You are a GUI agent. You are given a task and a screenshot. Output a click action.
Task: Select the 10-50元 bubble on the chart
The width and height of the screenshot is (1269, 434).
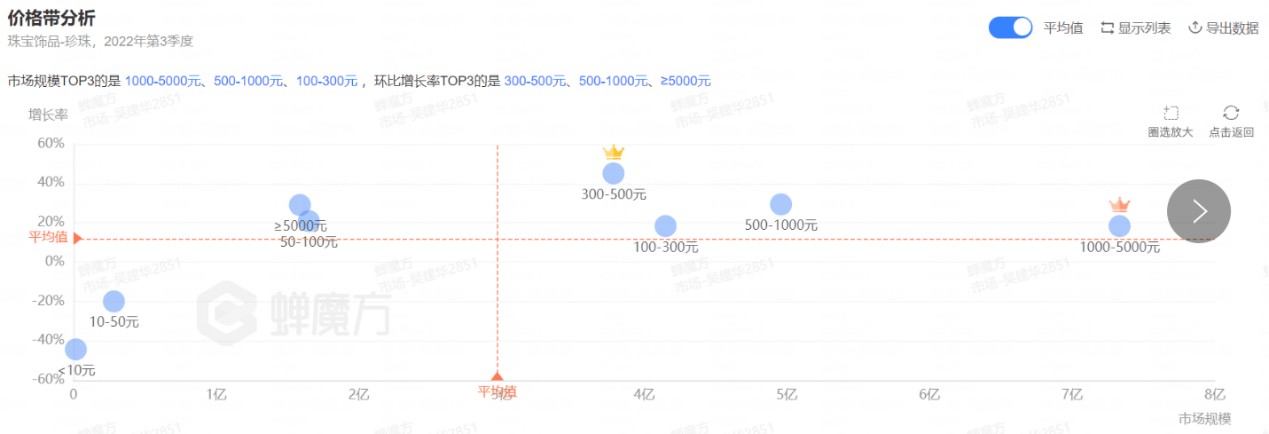[114, 301]
